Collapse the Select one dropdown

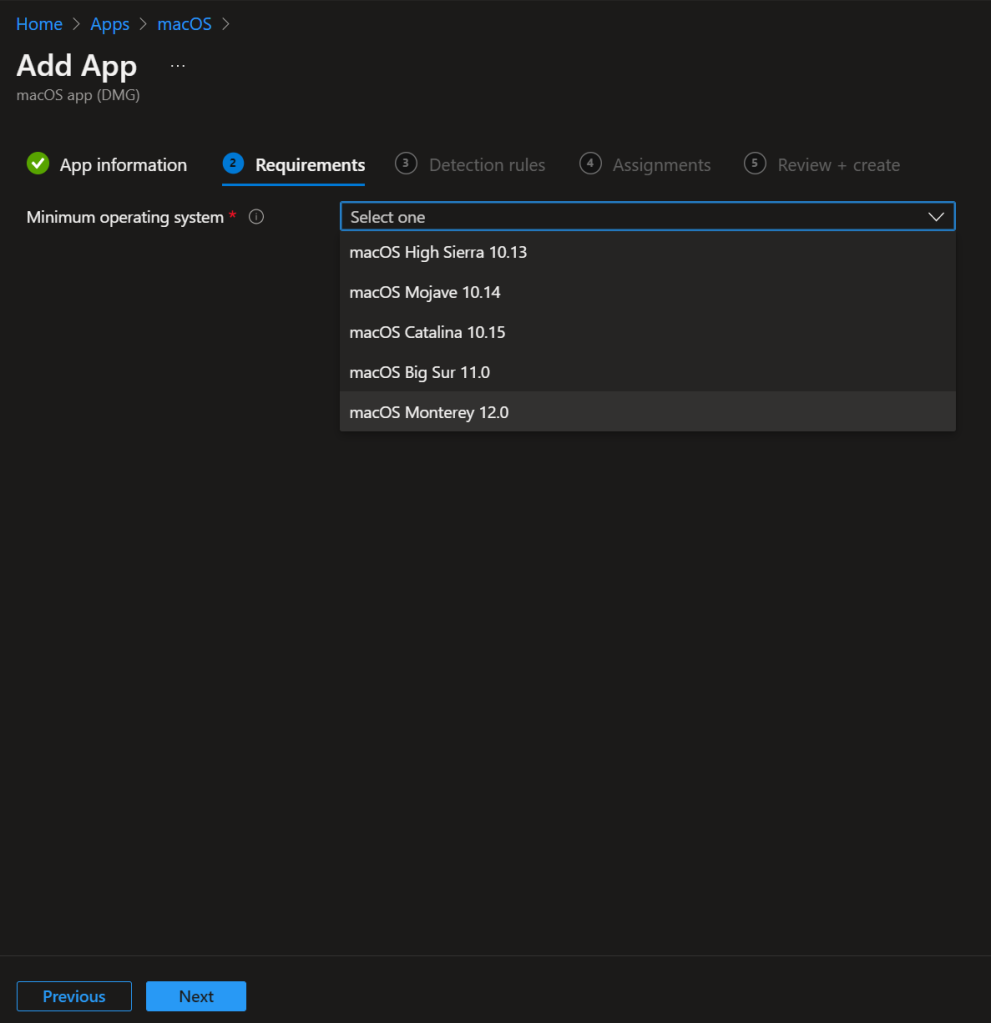click(x=647, y=217)
